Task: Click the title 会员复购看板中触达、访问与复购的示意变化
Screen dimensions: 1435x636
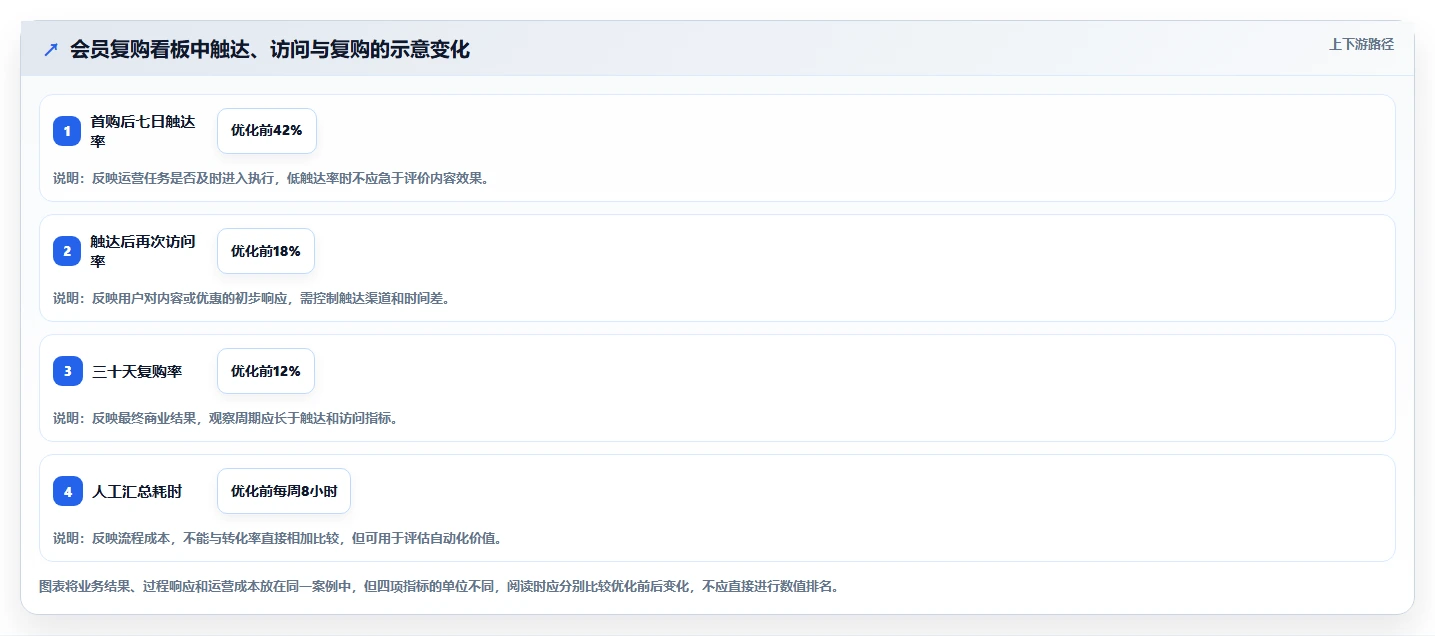Action: pyautogui.click(x=270, y=49)
